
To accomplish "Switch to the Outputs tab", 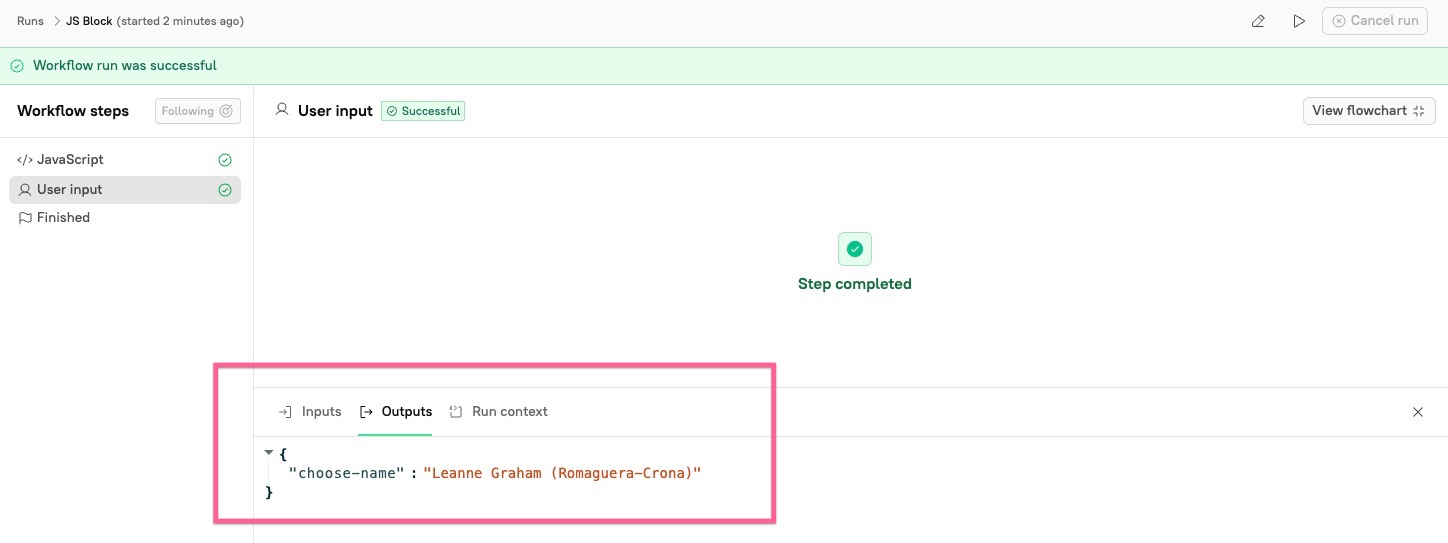I will pos(396,412).
